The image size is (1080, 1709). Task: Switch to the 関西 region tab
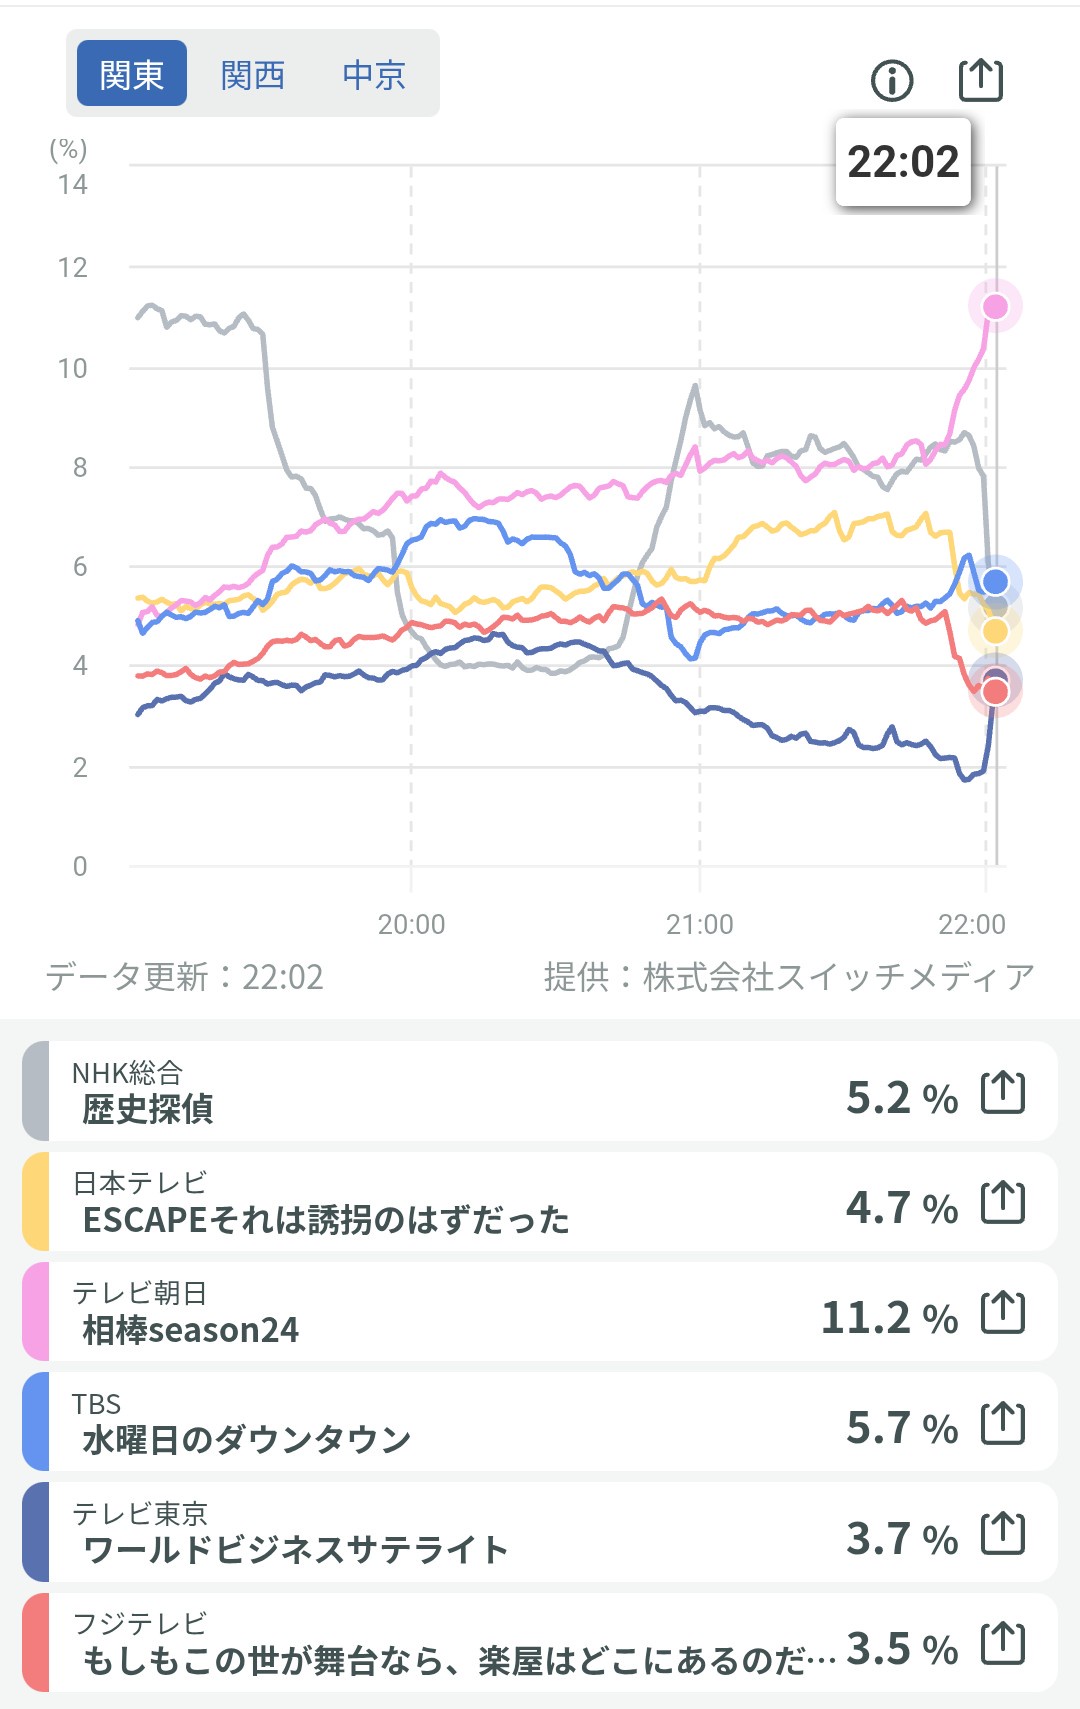pyautogui.click(x=253, y=74)
